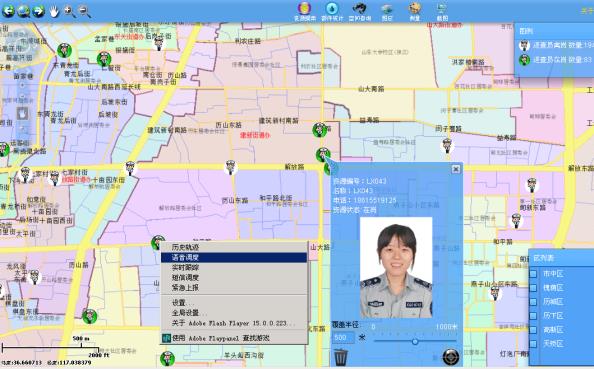This screenshot has width=594, height=369.
Task: Click the forward arrow navigation icon
Action: [38, 11]
